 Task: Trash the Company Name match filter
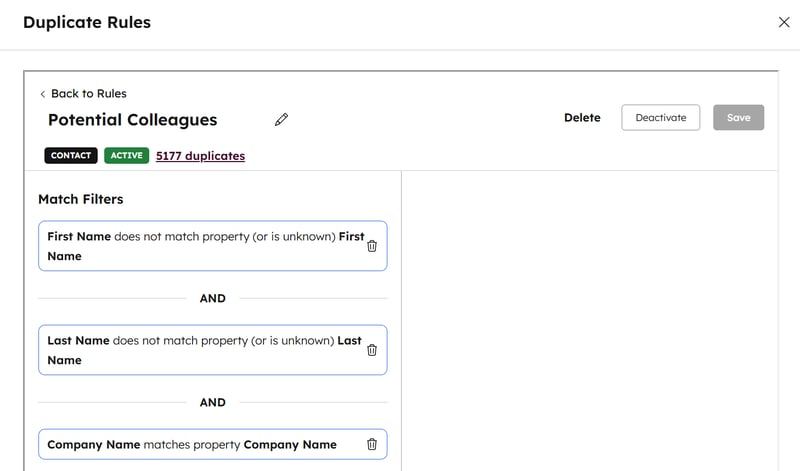click(372, 444)
